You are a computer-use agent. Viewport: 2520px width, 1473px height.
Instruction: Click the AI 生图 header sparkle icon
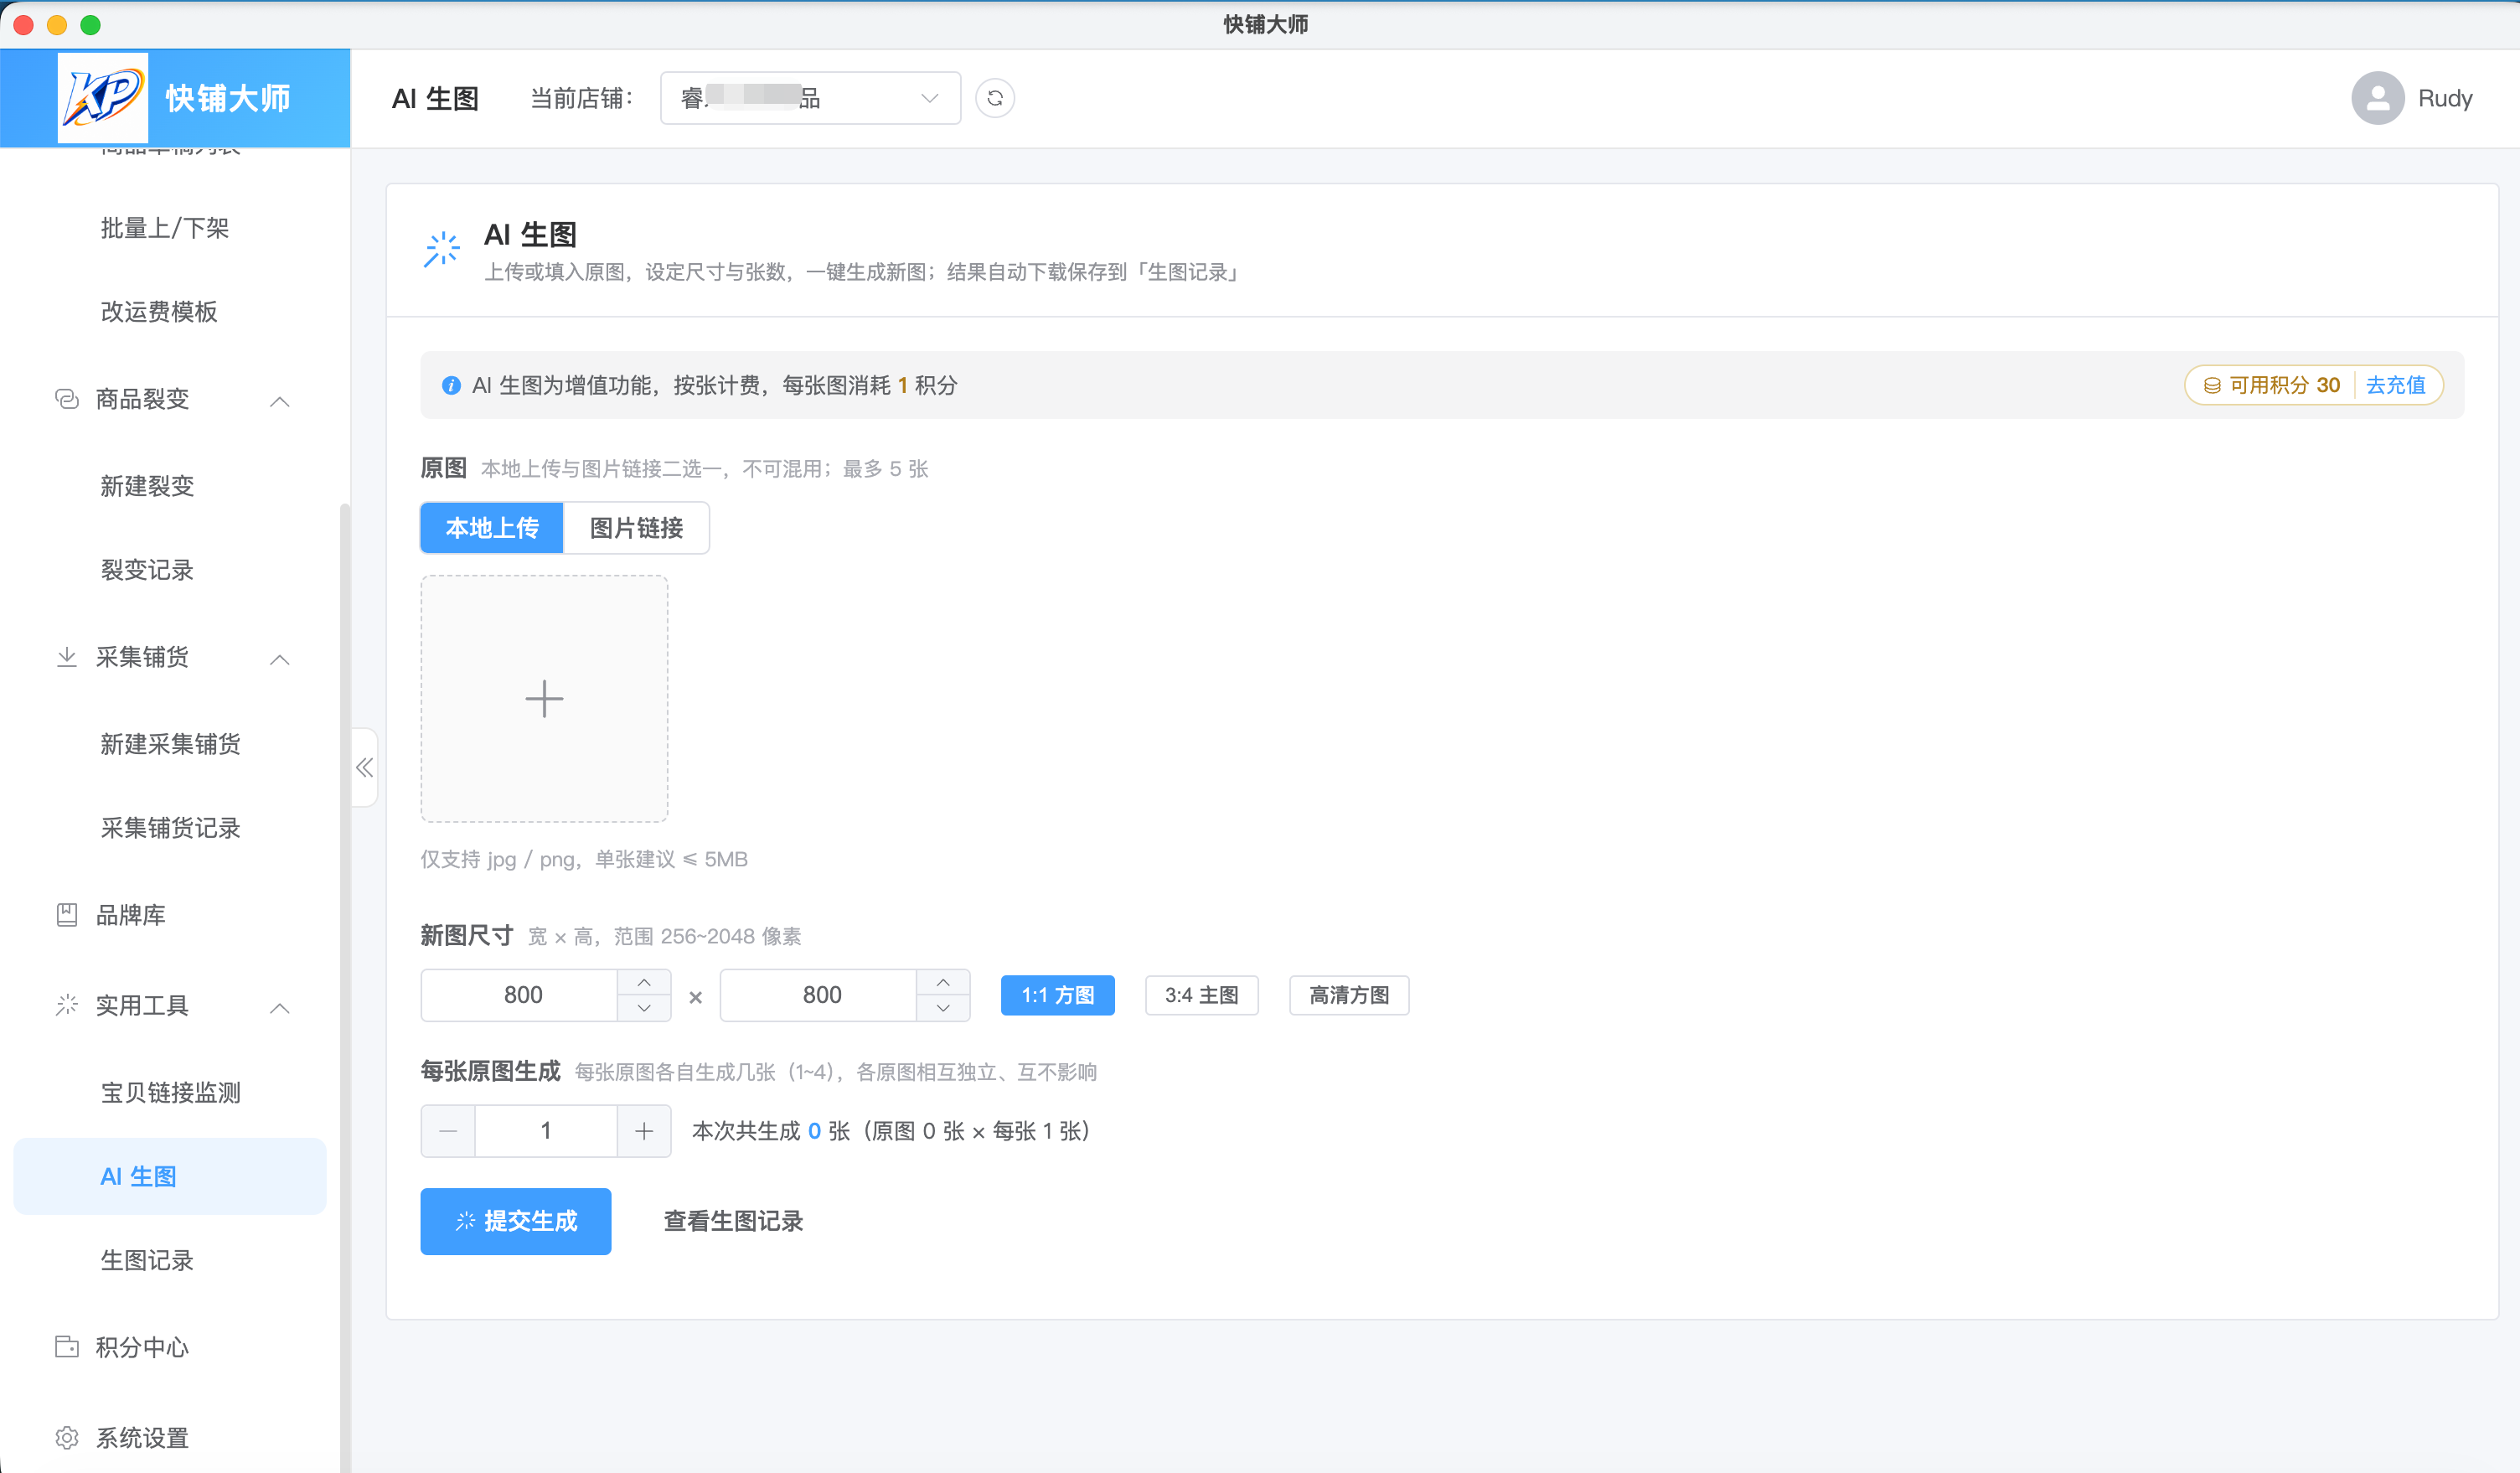coord(441,249)
